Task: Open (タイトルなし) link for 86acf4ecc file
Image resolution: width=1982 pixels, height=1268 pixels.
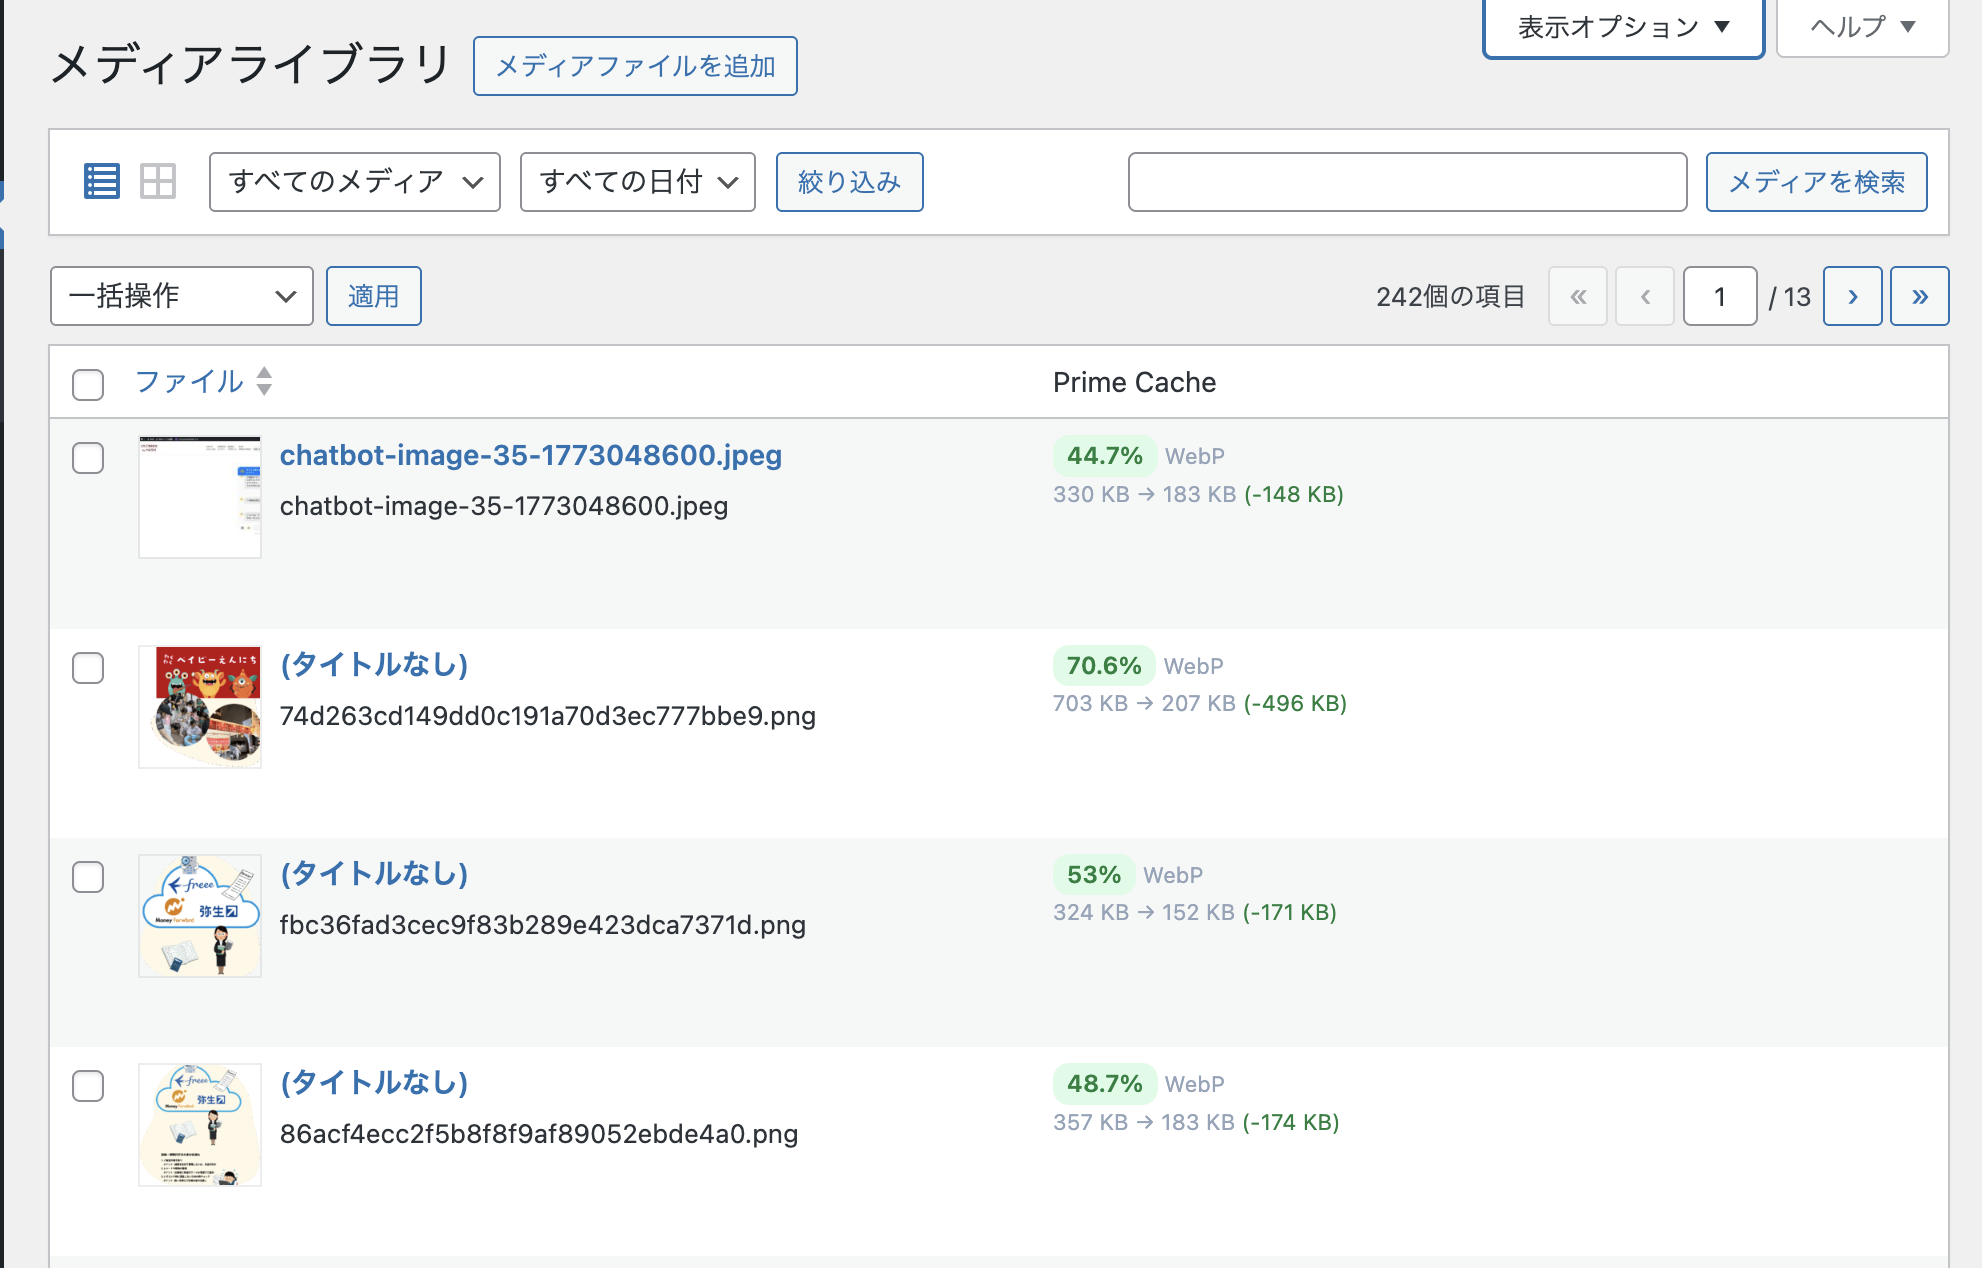Action: (374, 1083)
